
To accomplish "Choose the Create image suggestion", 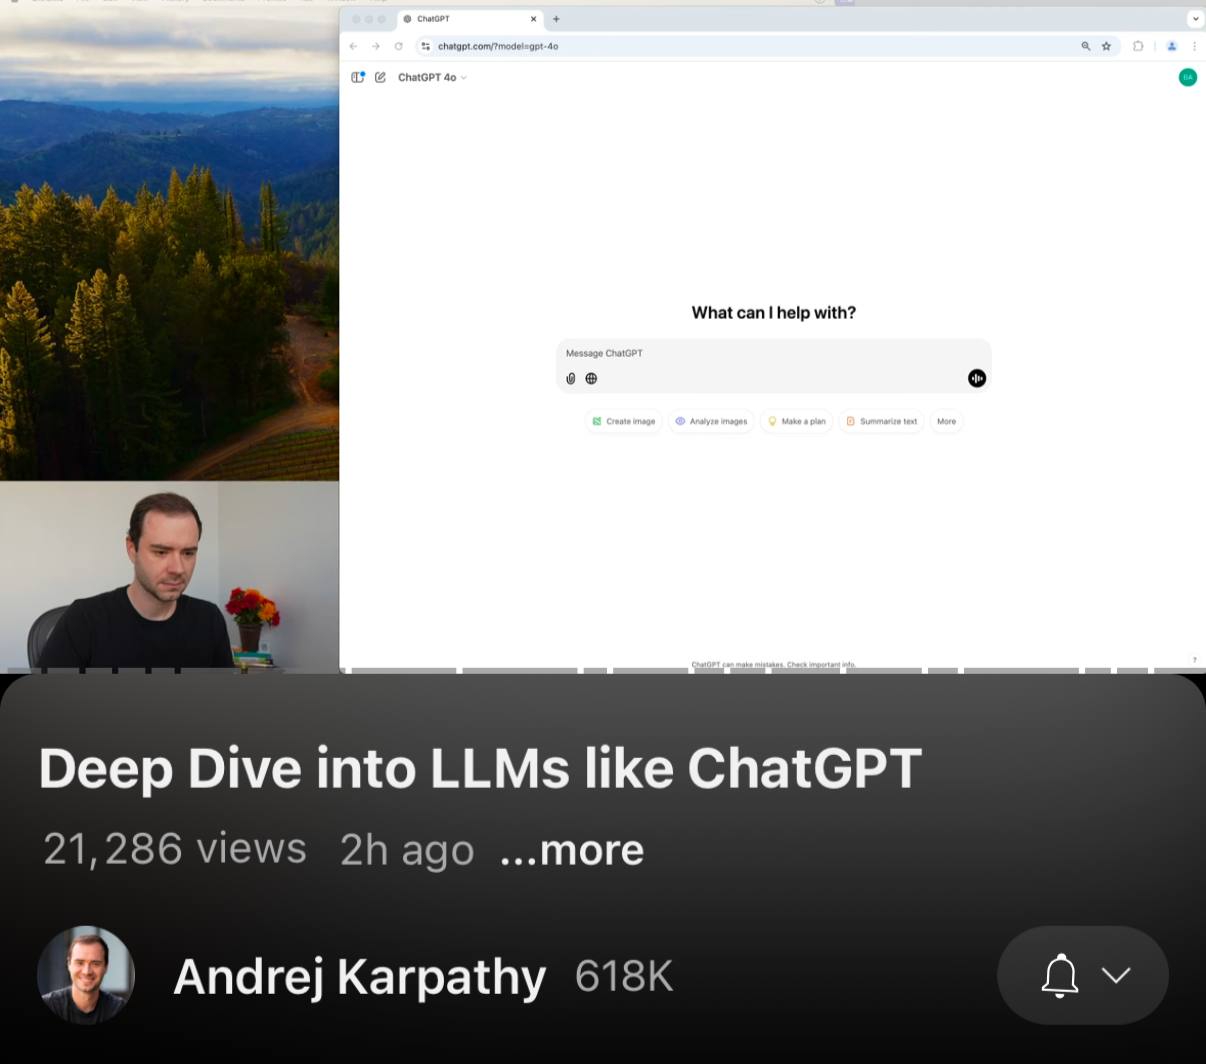I will coord(624,421).
